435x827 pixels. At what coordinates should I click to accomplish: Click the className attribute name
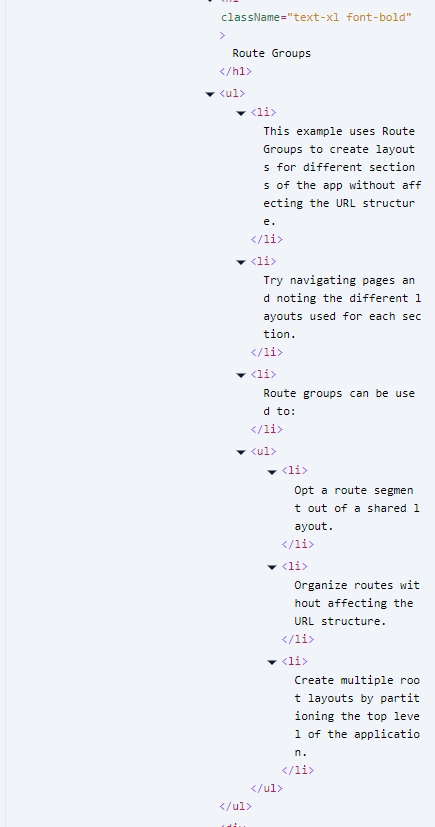click(250, 17)
